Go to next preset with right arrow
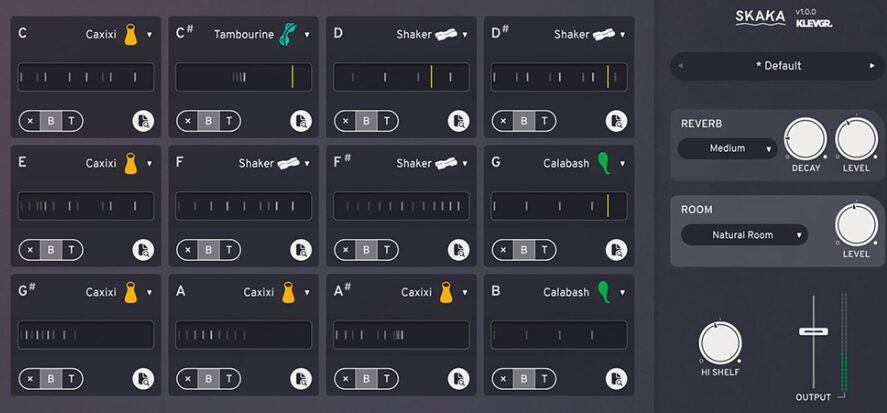Screen dimensions: 887x413 [x=872, y=66]
